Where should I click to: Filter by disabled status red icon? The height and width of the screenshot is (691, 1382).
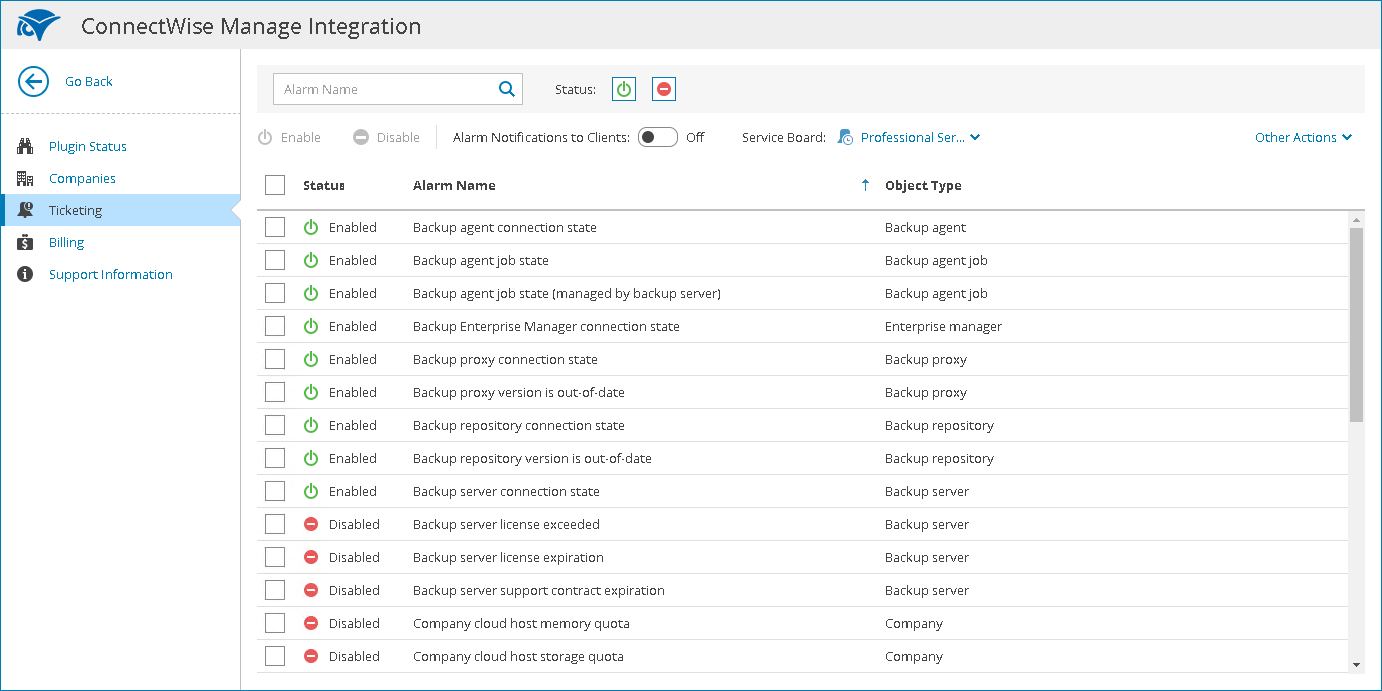(664, 89)
